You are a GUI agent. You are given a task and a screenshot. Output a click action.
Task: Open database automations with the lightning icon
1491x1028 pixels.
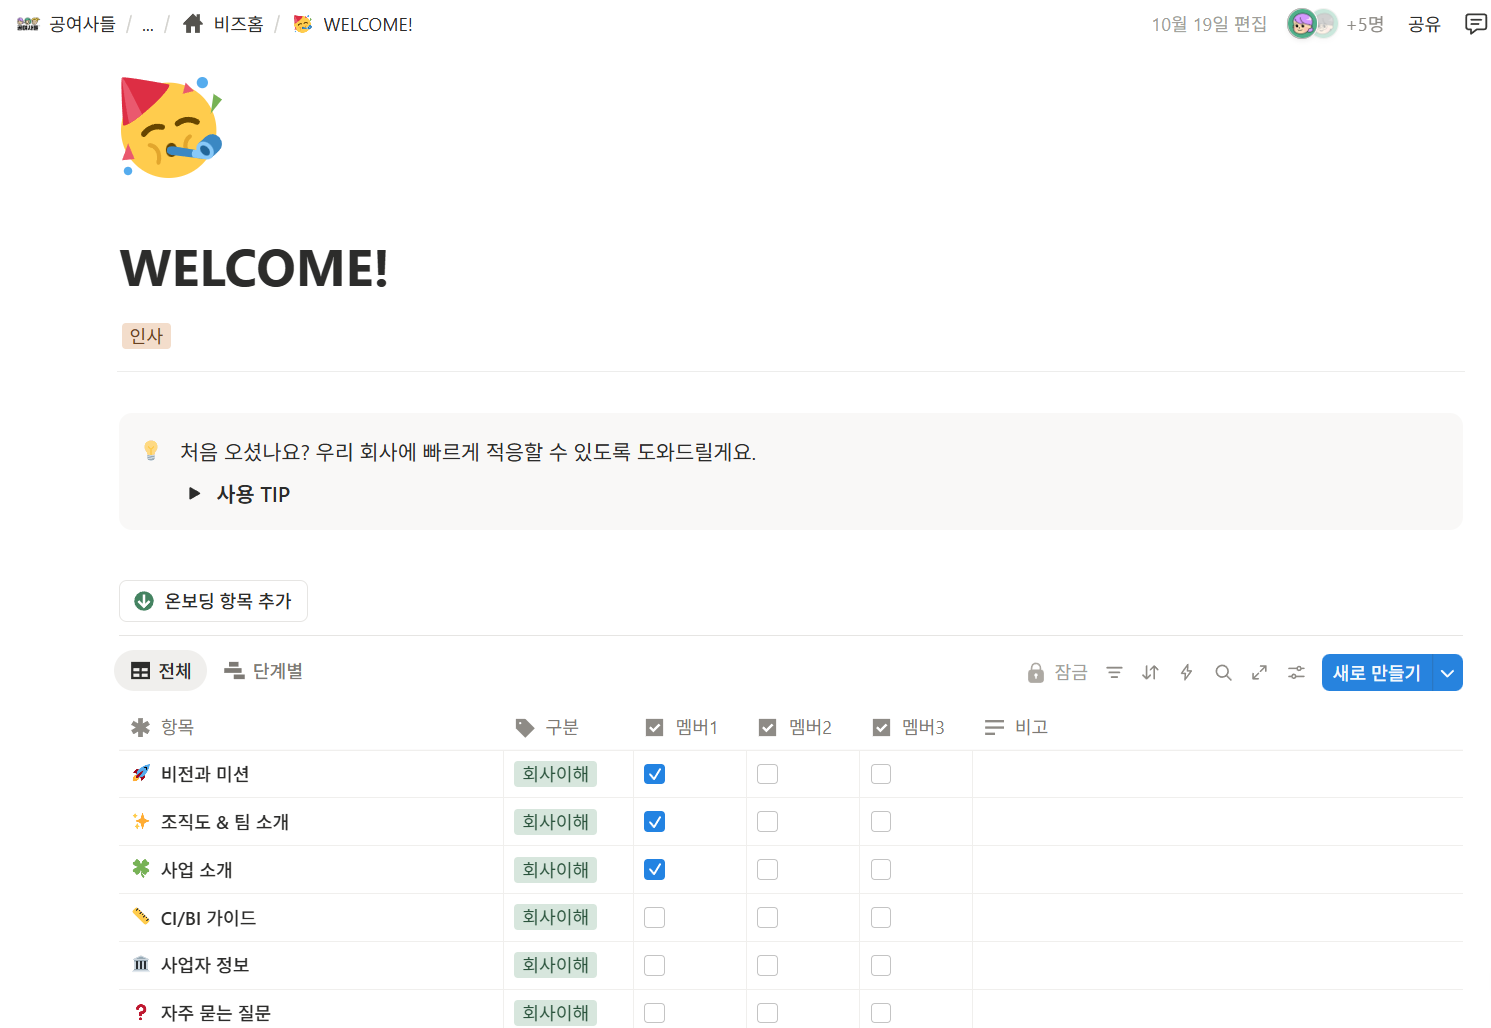coord(1186,672)
